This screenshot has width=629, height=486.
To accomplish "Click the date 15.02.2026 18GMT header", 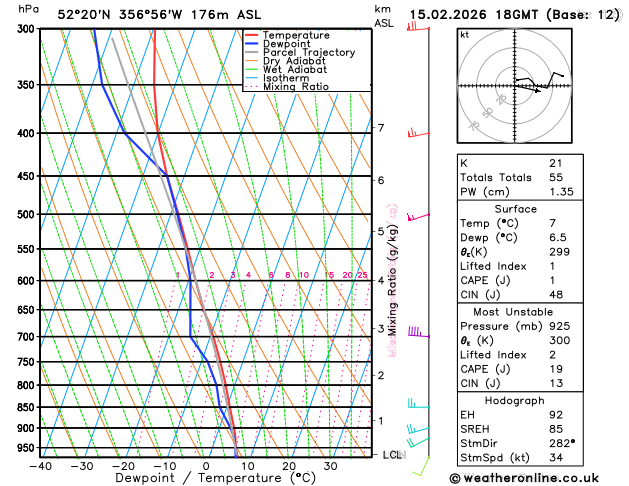I will click(x=515, y=15).
